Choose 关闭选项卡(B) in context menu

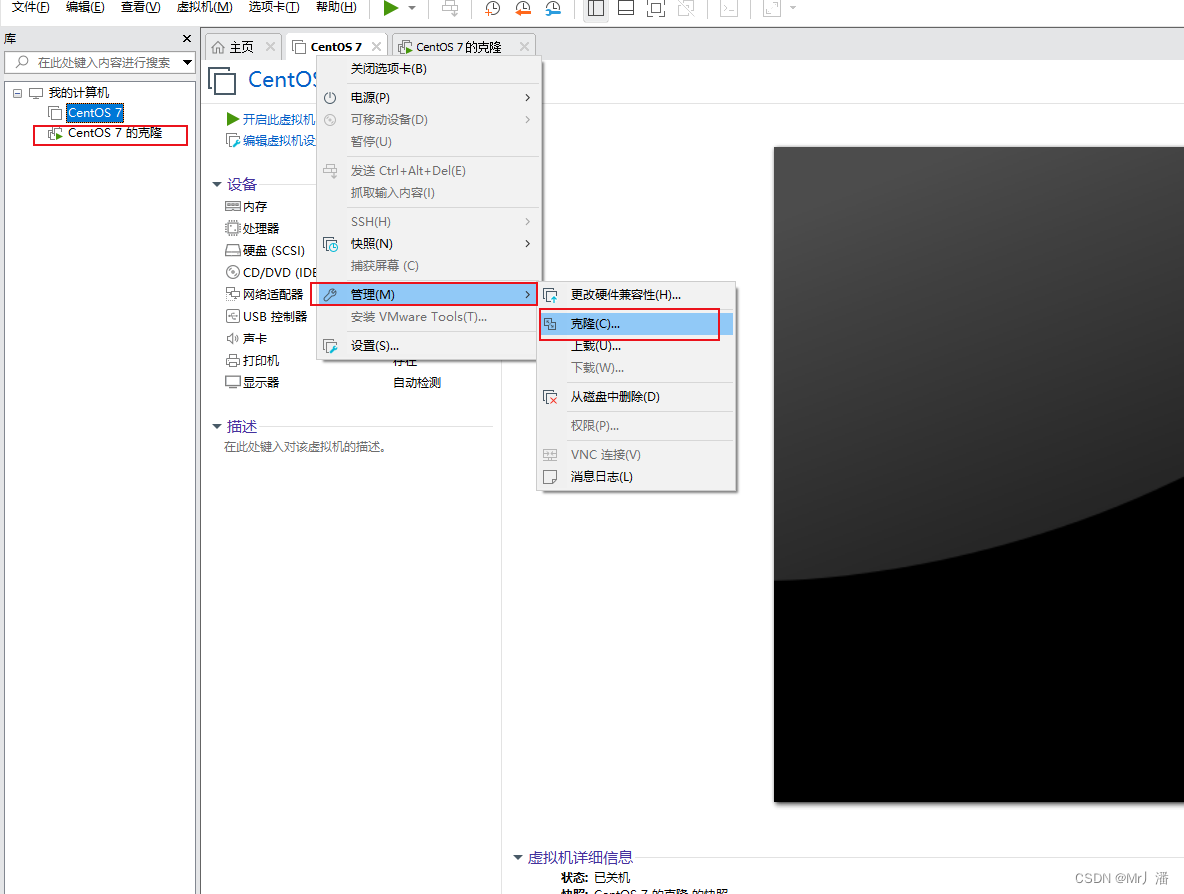point(428,69)
